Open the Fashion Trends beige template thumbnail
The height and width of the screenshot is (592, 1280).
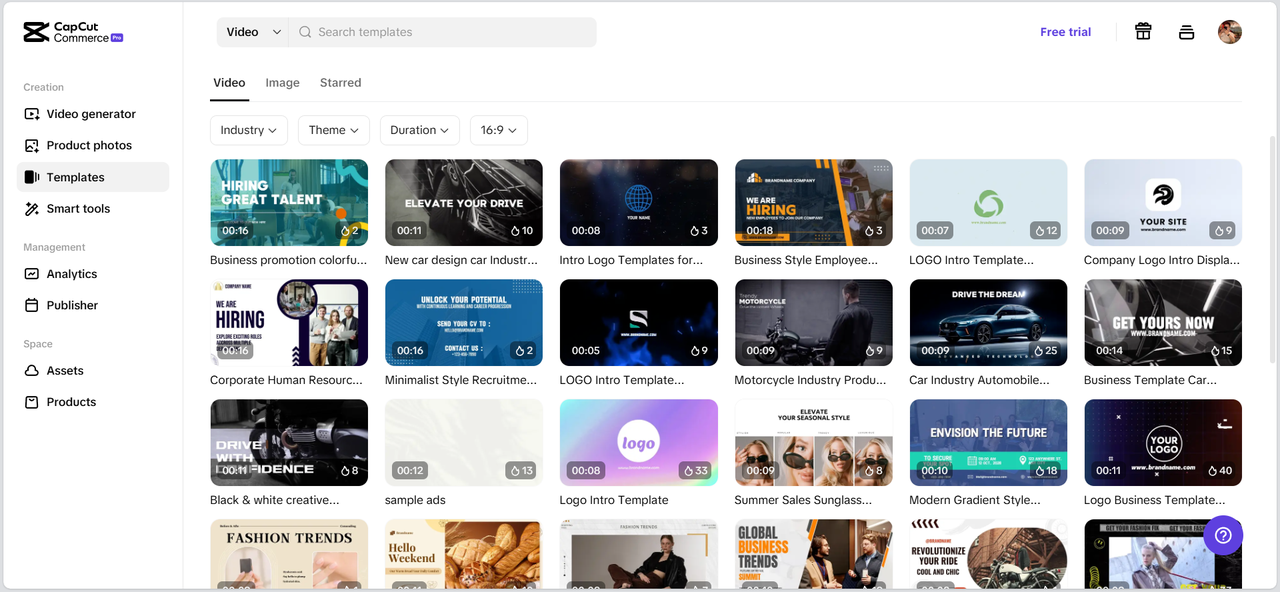click(289, 554)
